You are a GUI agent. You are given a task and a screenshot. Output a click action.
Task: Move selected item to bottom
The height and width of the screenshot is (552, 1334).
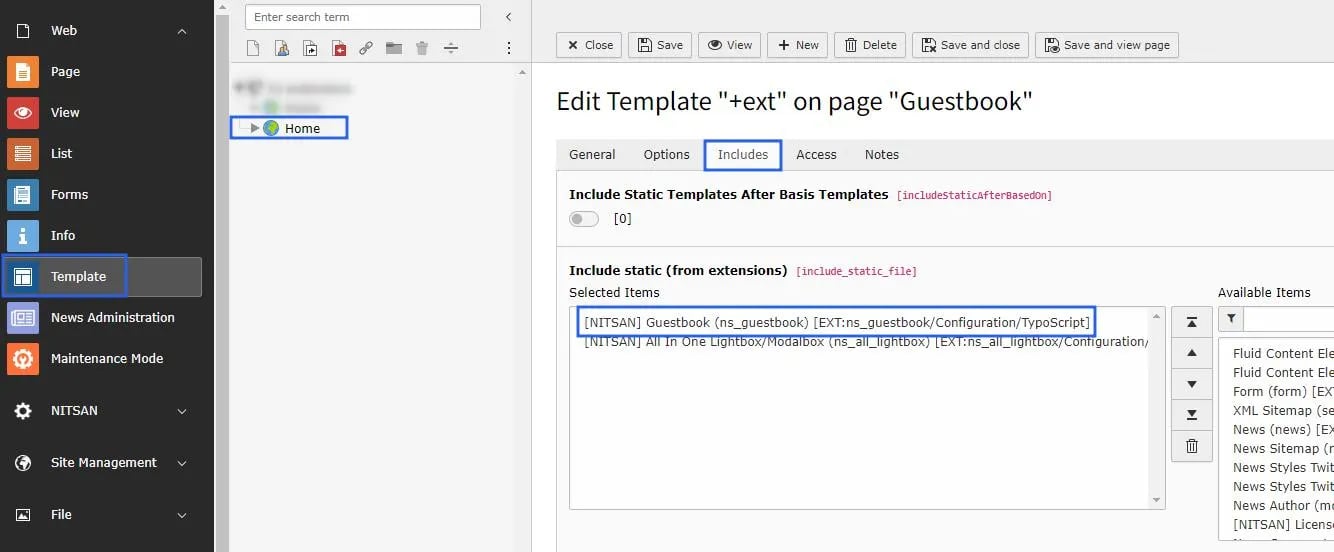pyautogui.click(x=1191, y=415)
